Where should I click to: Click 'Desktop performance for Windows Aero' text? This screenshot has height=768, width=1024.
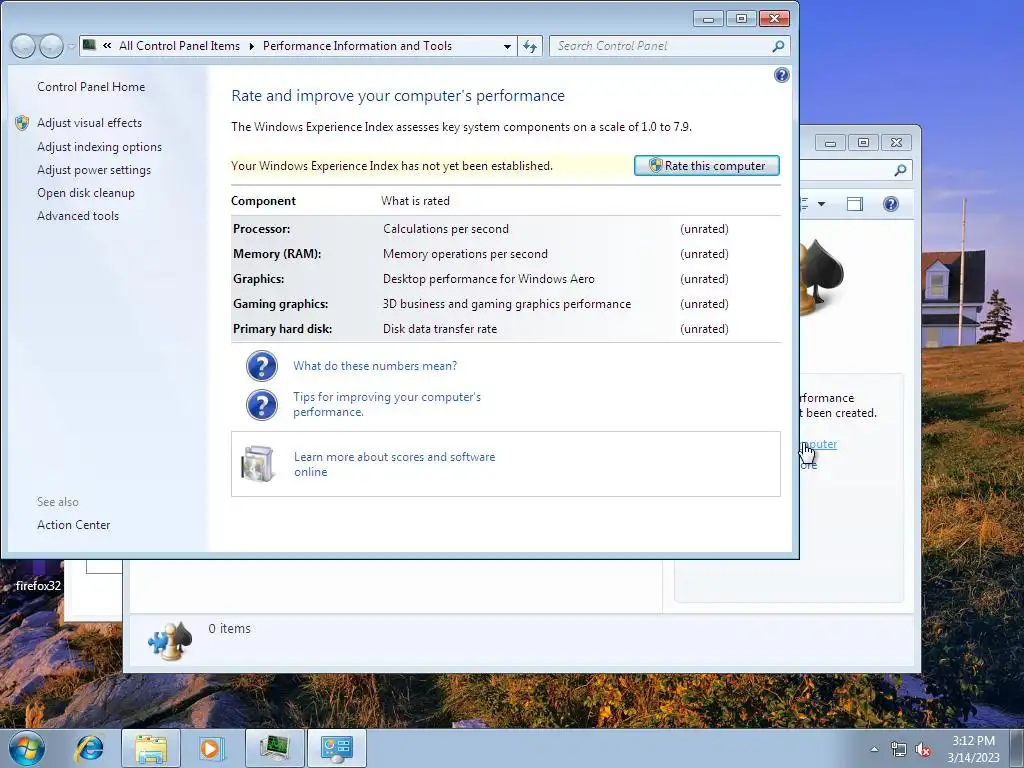click(x=488, y=279)
